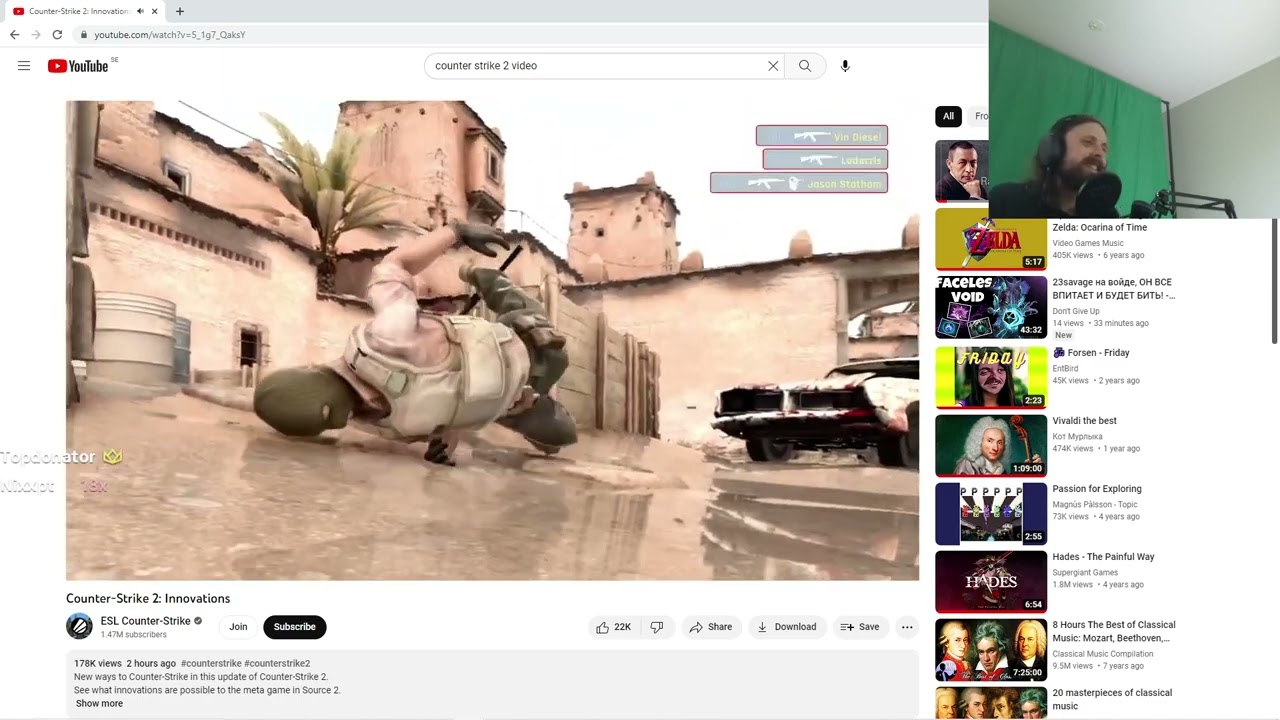Open Dont Give Up channel name

click(1075, 311)
